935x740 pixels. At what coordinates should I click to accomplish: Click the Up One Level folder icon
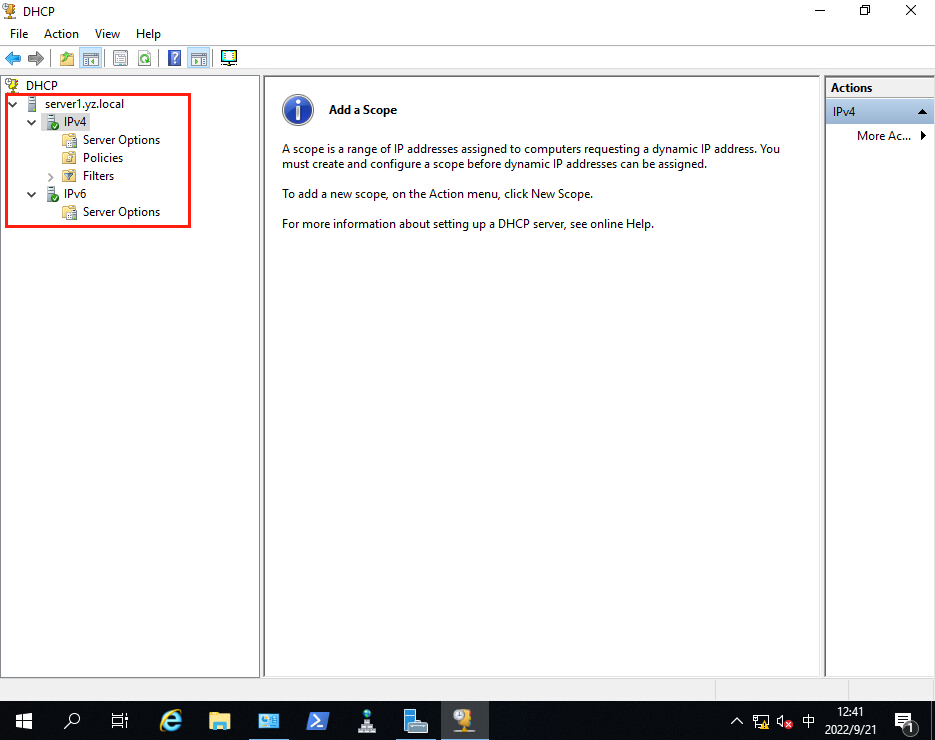[67, 58]
